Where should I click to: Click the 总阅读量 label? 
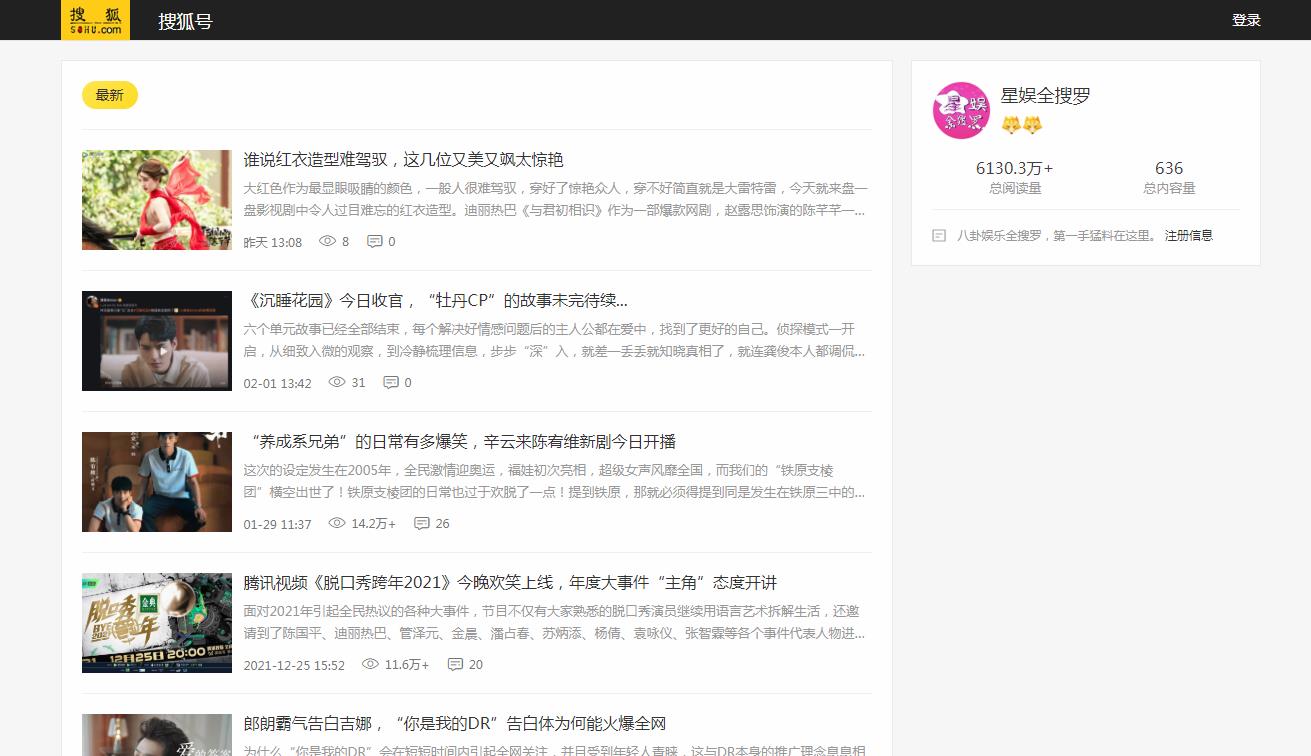[1015, 188]
